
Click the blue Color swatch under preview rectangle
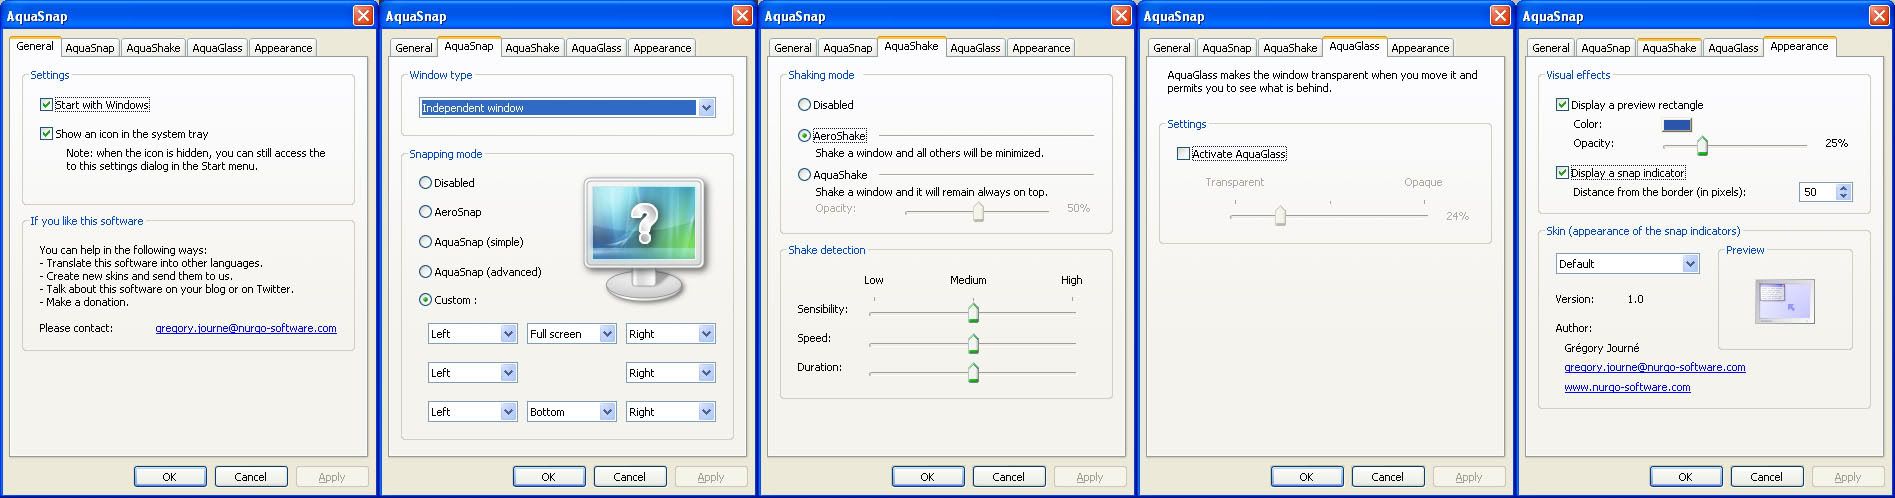(x=1677, y=125)
